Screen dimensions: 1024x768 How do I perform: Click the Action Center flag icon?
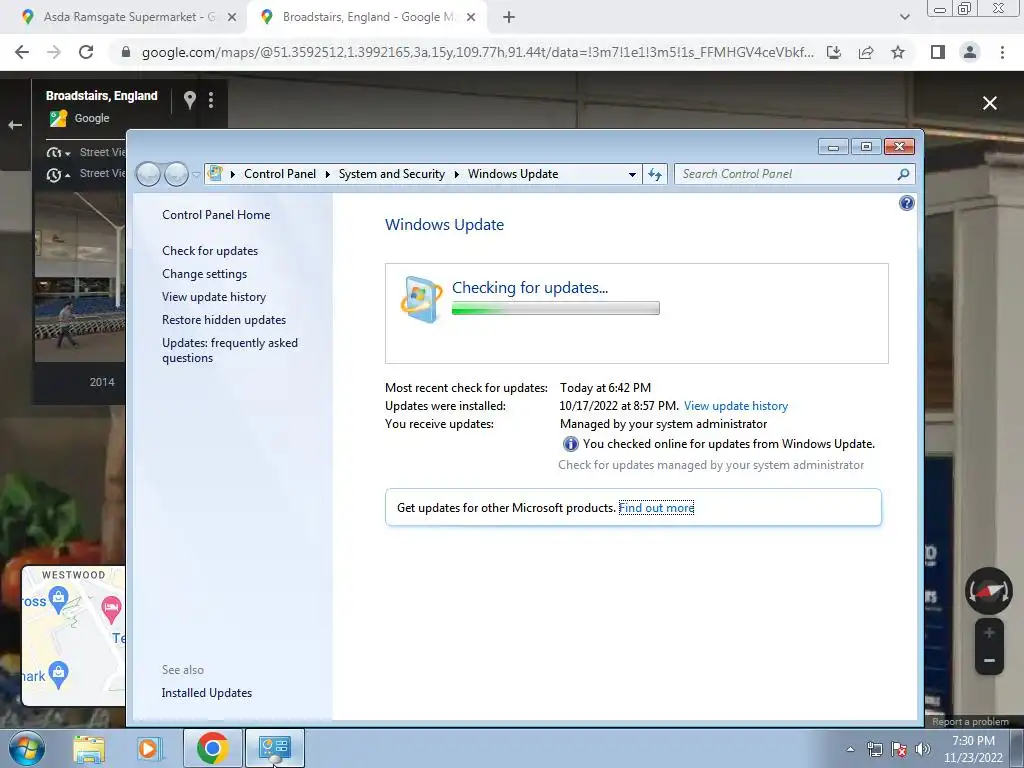pos(899,749)
